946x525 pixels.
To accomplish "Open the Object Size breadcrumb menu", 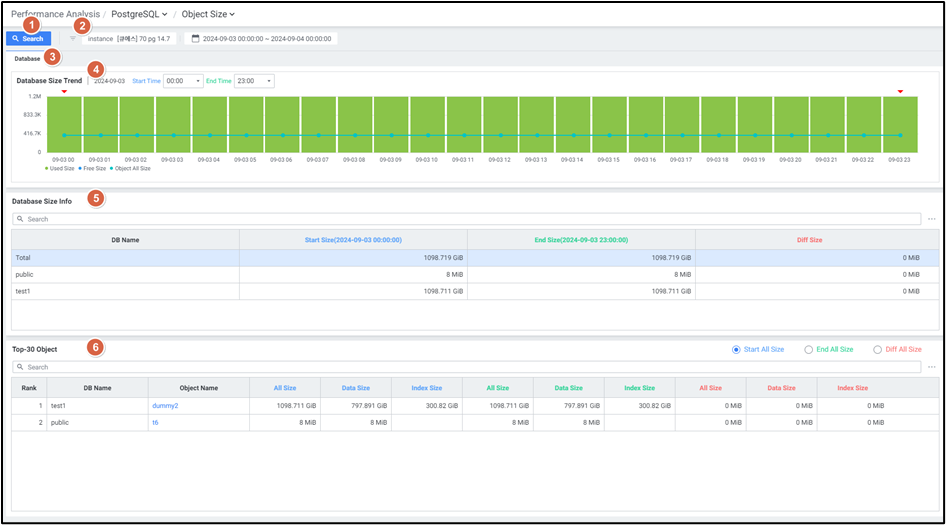I will [207, 14].
